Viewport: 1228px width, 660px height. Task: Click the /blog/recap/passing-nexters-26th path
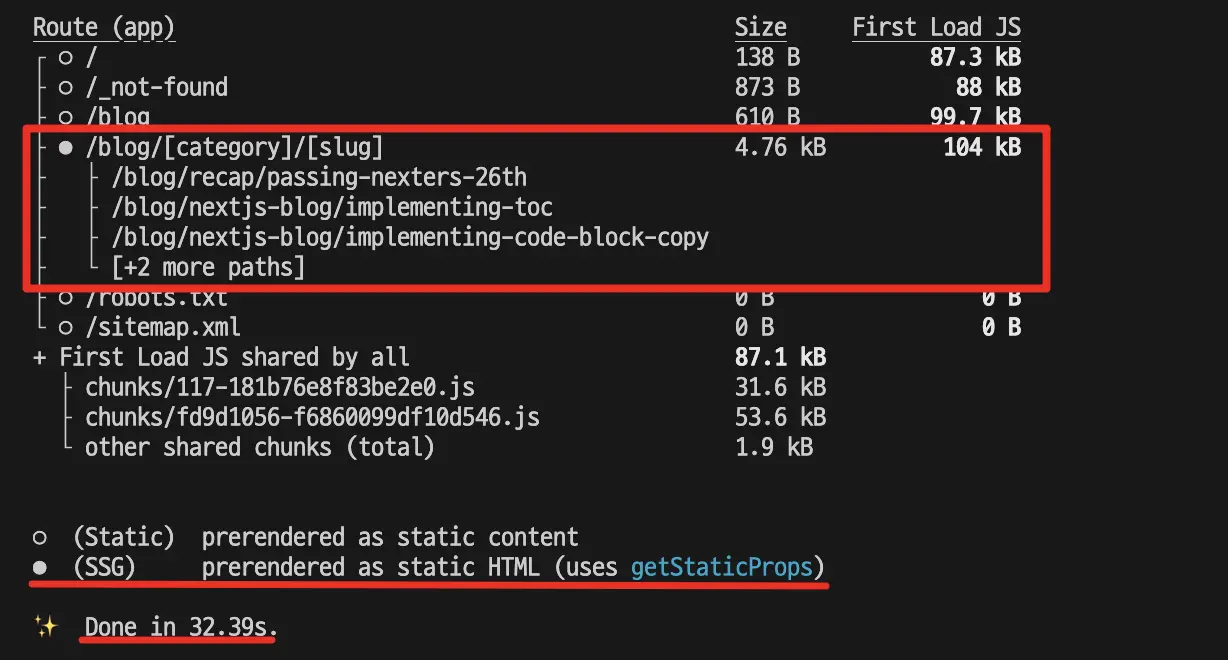[x=319, y=178]
